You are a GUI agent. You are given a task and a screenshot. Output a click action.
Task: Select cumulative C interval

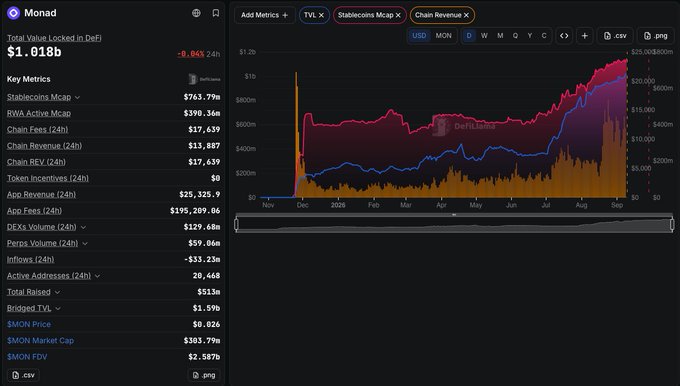click(544, 36)
